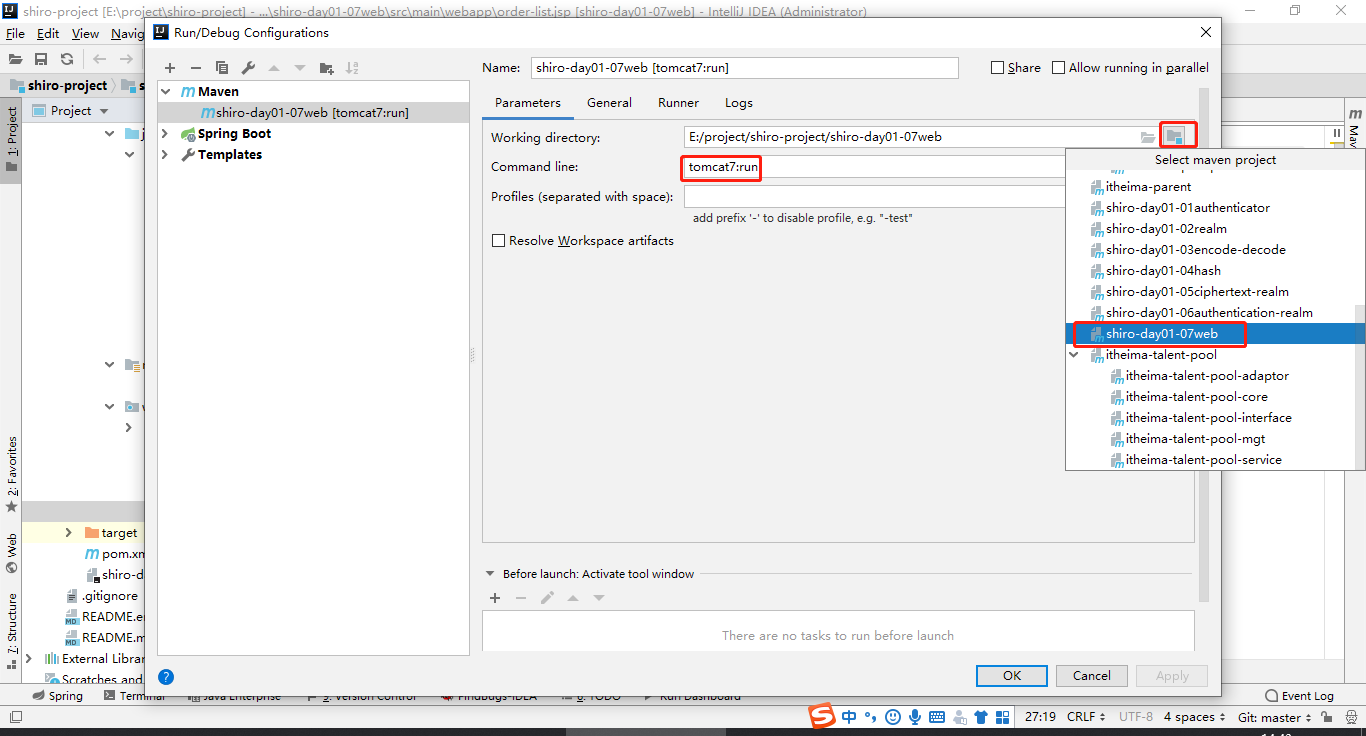Select shiro-day01-04hash in Maven project list

[1209, 271]
